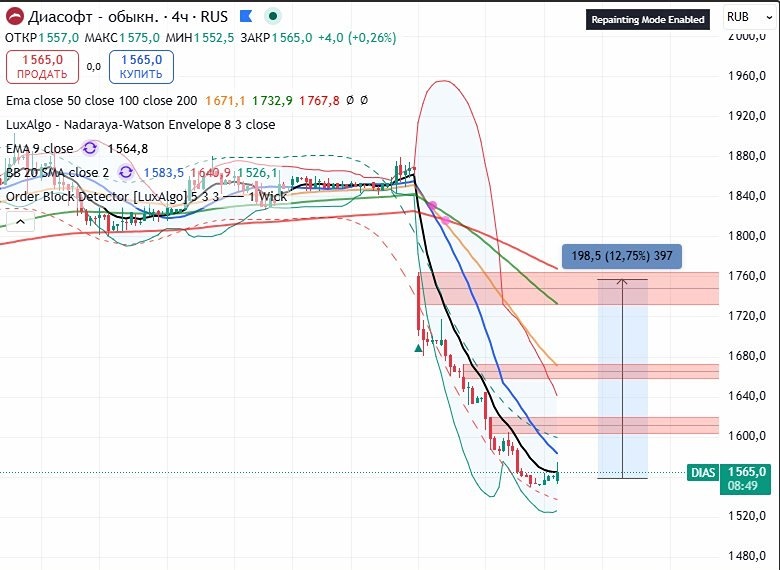The image size is (780, 570).
Task: Select the EMA 9 close indicator label
Action: tap(40, 148)
